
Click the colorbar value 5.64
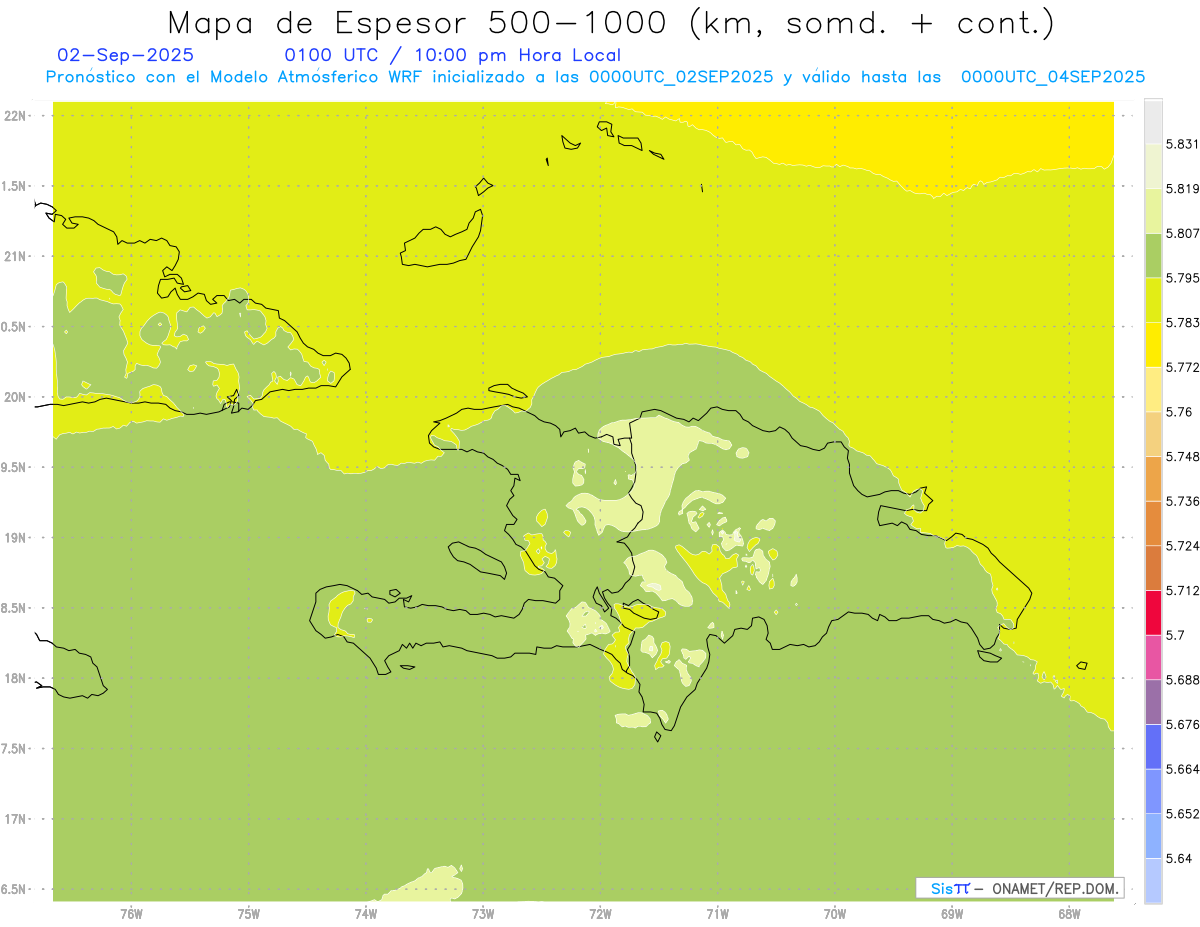click(x=1179, y=858)
